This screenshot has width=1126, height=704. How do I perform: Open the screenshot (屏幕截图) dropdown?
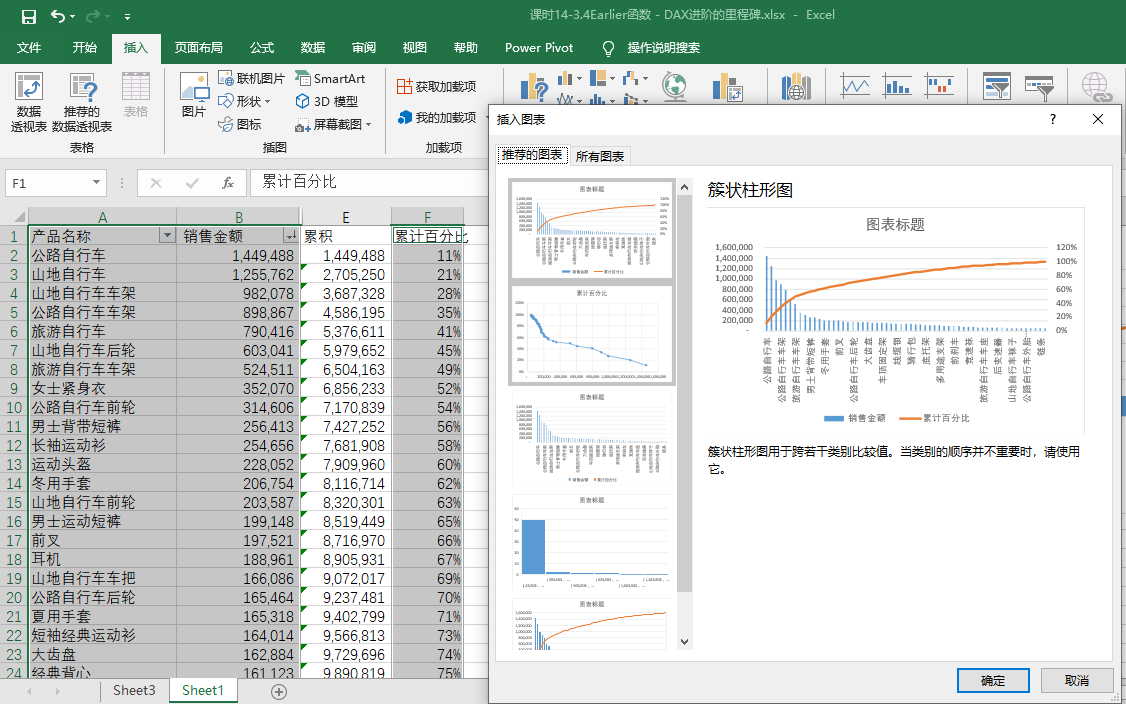[333, 124]
